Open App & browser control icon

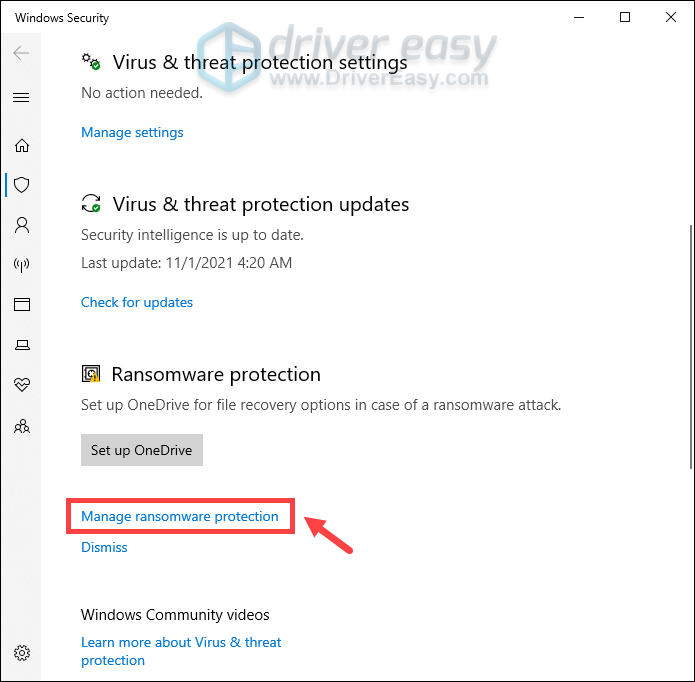[x=22, y=304]
